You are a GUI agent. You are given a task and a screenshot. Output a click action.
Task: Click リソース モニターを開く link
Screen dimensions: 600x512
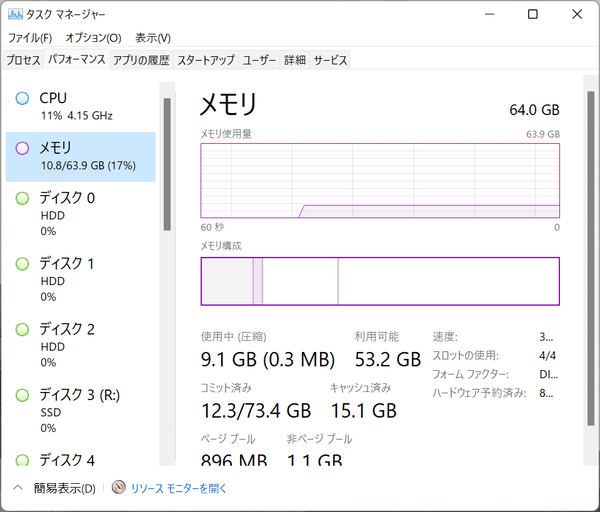point(179,489)
